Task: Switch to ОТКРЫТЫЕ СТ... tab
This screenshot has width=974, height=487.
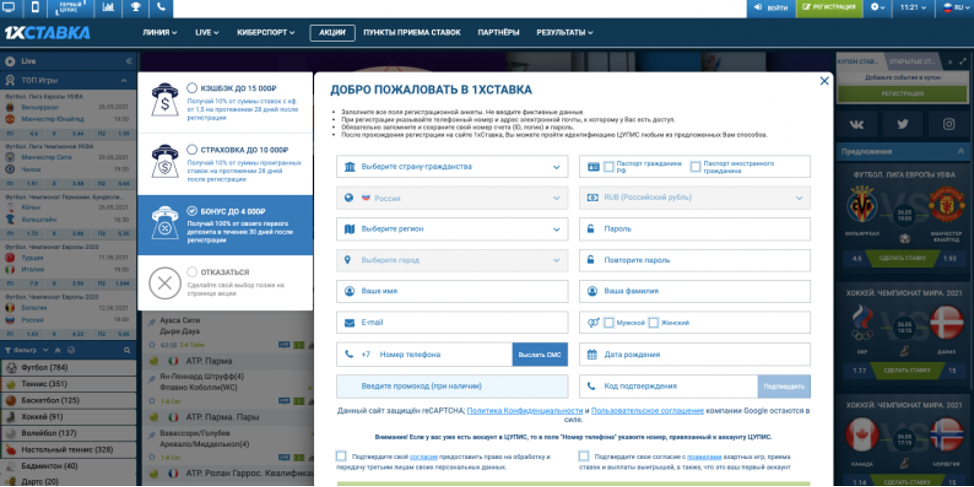Action: (912, 61)
